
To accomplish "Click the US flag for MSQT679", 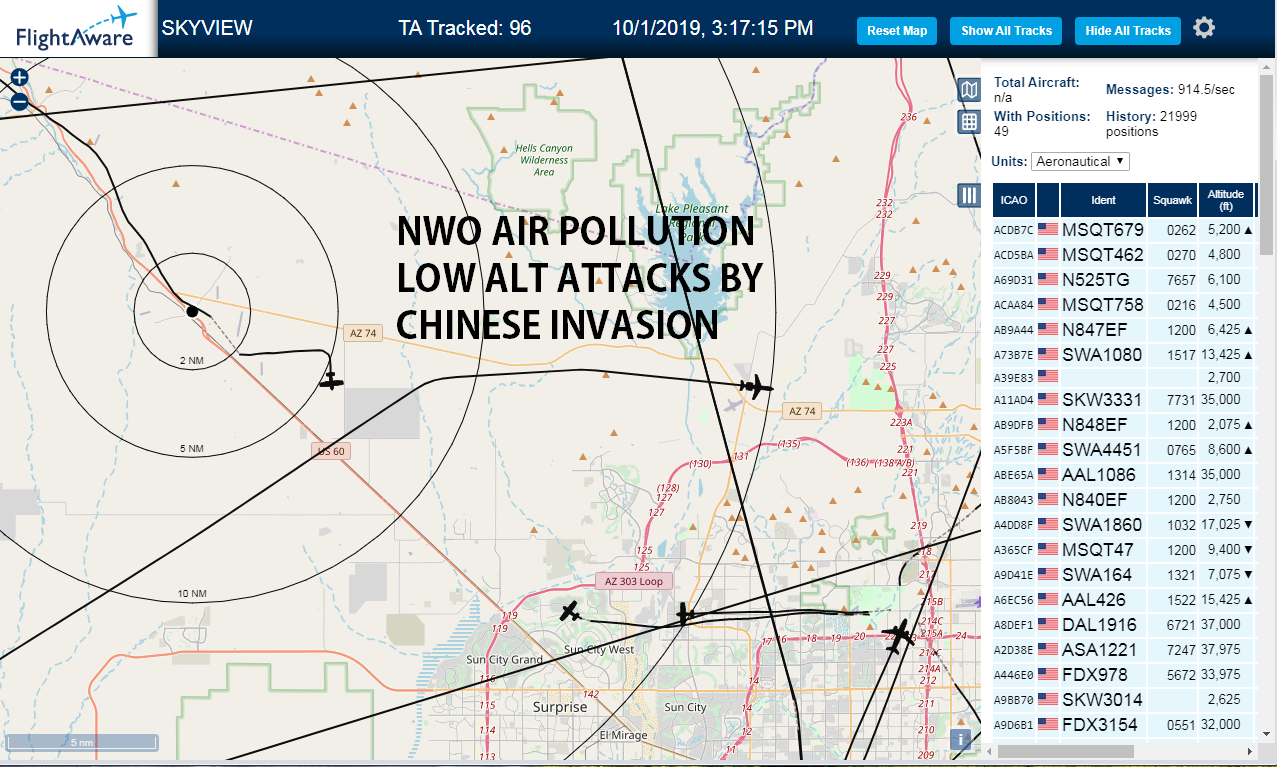I will [1048, 229].
